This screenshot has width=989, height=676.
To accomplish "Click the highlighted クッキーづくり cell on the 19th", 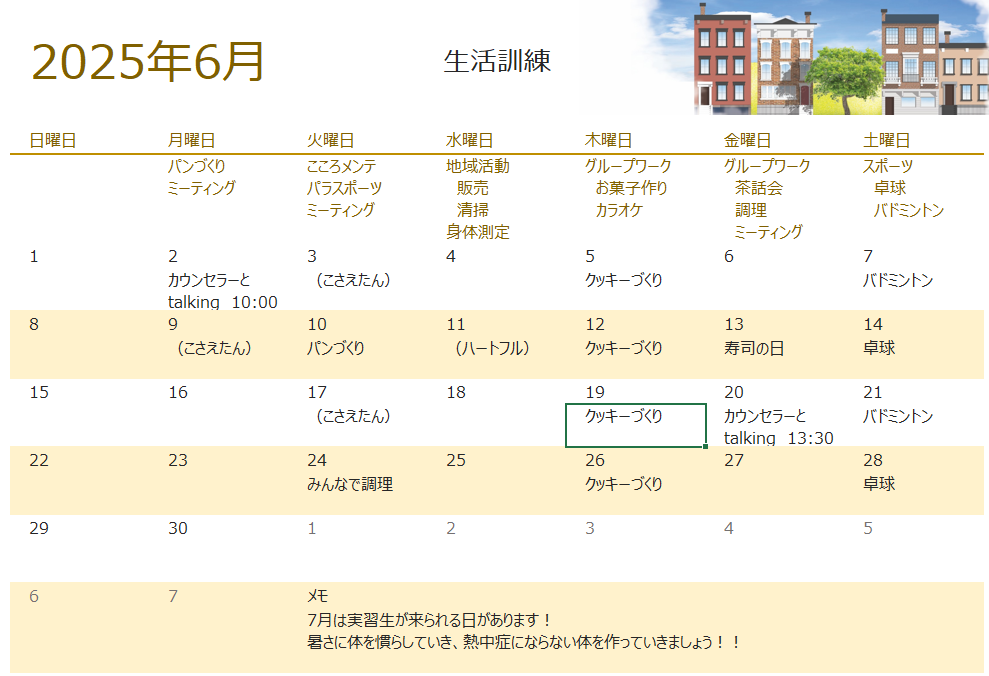I will pyautogui.click(x=635, y=425).
